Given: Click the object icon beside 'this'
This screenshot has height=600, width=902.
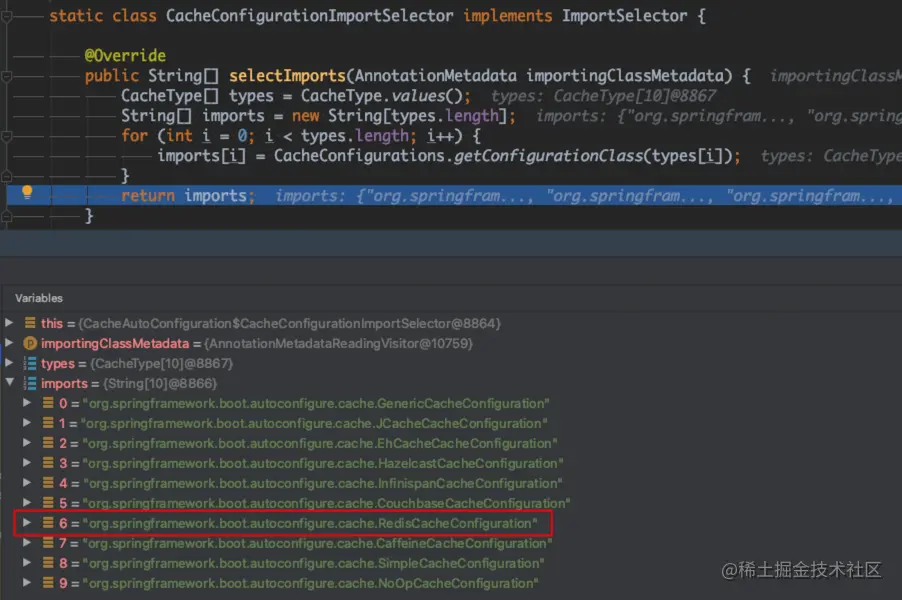Looking at the screenshot, I should point(30,323).
